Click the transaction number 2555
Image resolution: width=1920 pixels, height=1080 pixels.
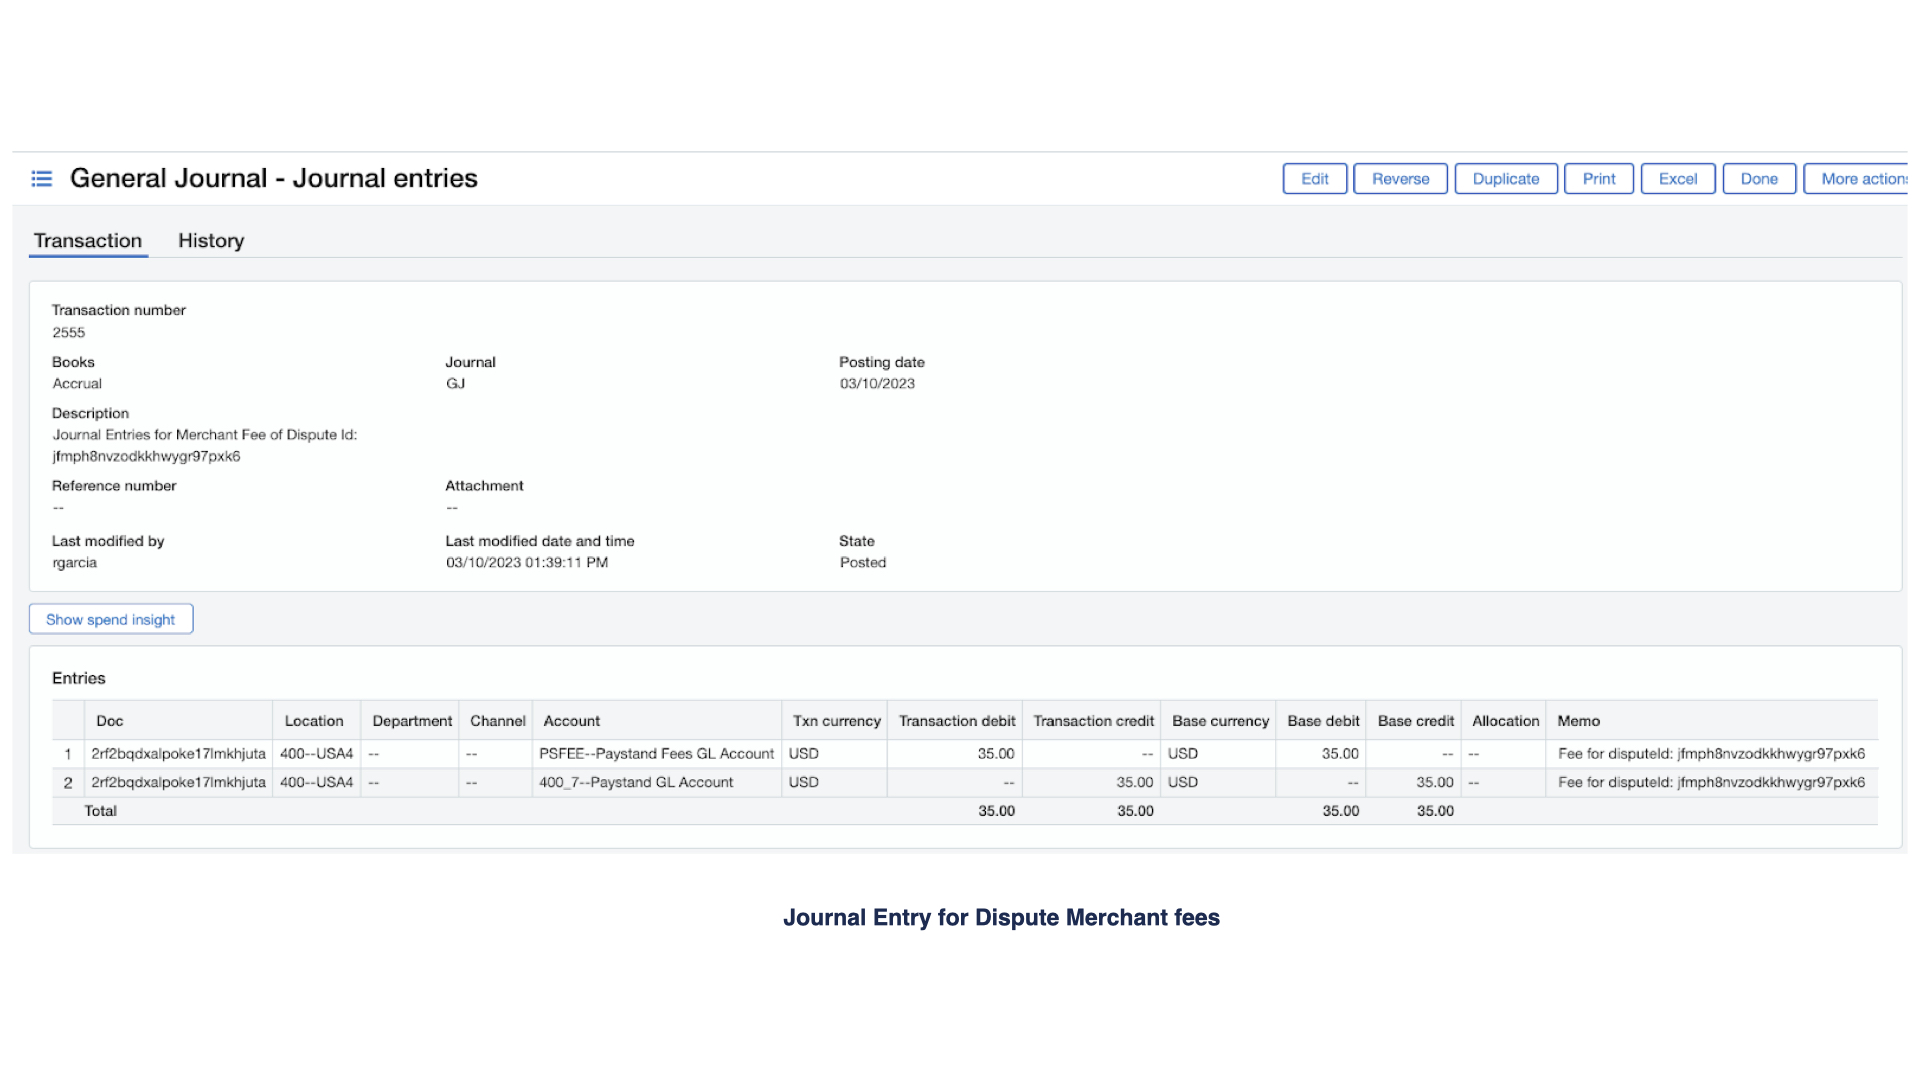point(69,332)
